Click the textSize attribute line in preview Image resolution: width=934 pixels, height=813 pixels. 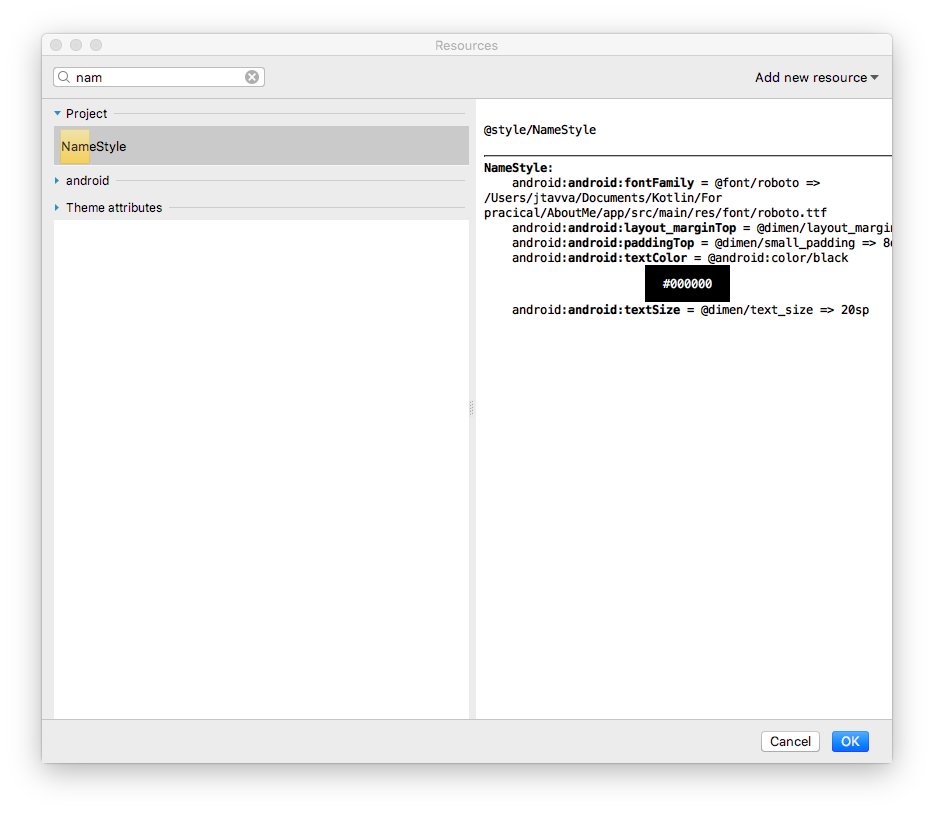tap(690, 310)
